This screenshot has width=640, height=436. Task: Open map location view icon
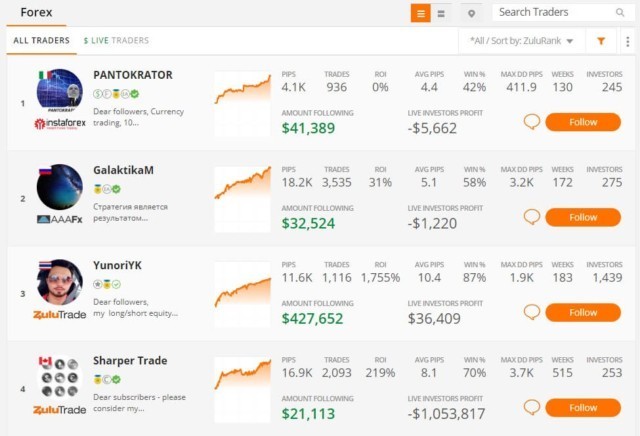point(471,13)
